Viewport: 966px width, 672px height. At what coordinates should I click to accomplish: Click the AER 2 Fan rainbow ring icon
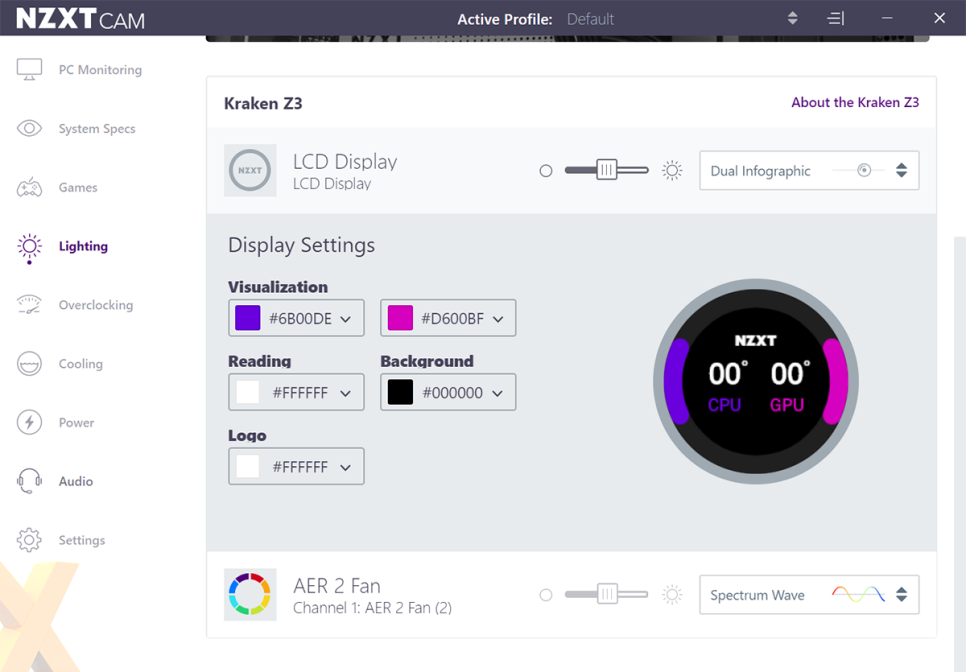pyautogui.click(x=250, y=594)
